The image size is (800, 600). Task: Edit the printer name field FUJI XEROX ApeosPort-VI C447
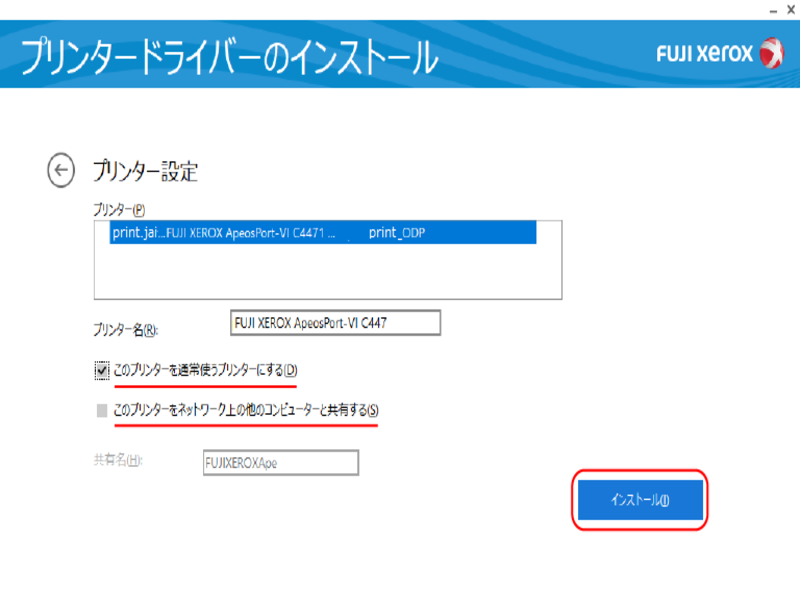coord(335,323)
